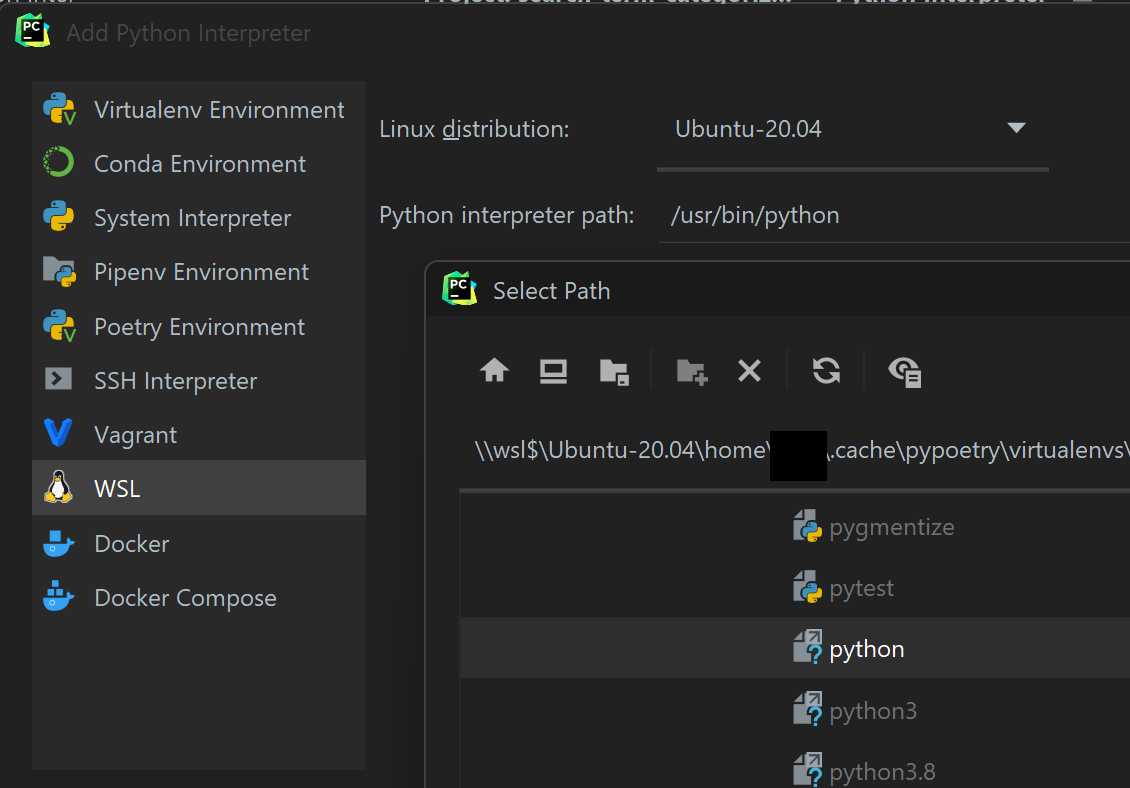Image resolution: width=1130 pixels, height=788 pixels.
Task: Click the Project directory toolbar icon
Action: 614,372
